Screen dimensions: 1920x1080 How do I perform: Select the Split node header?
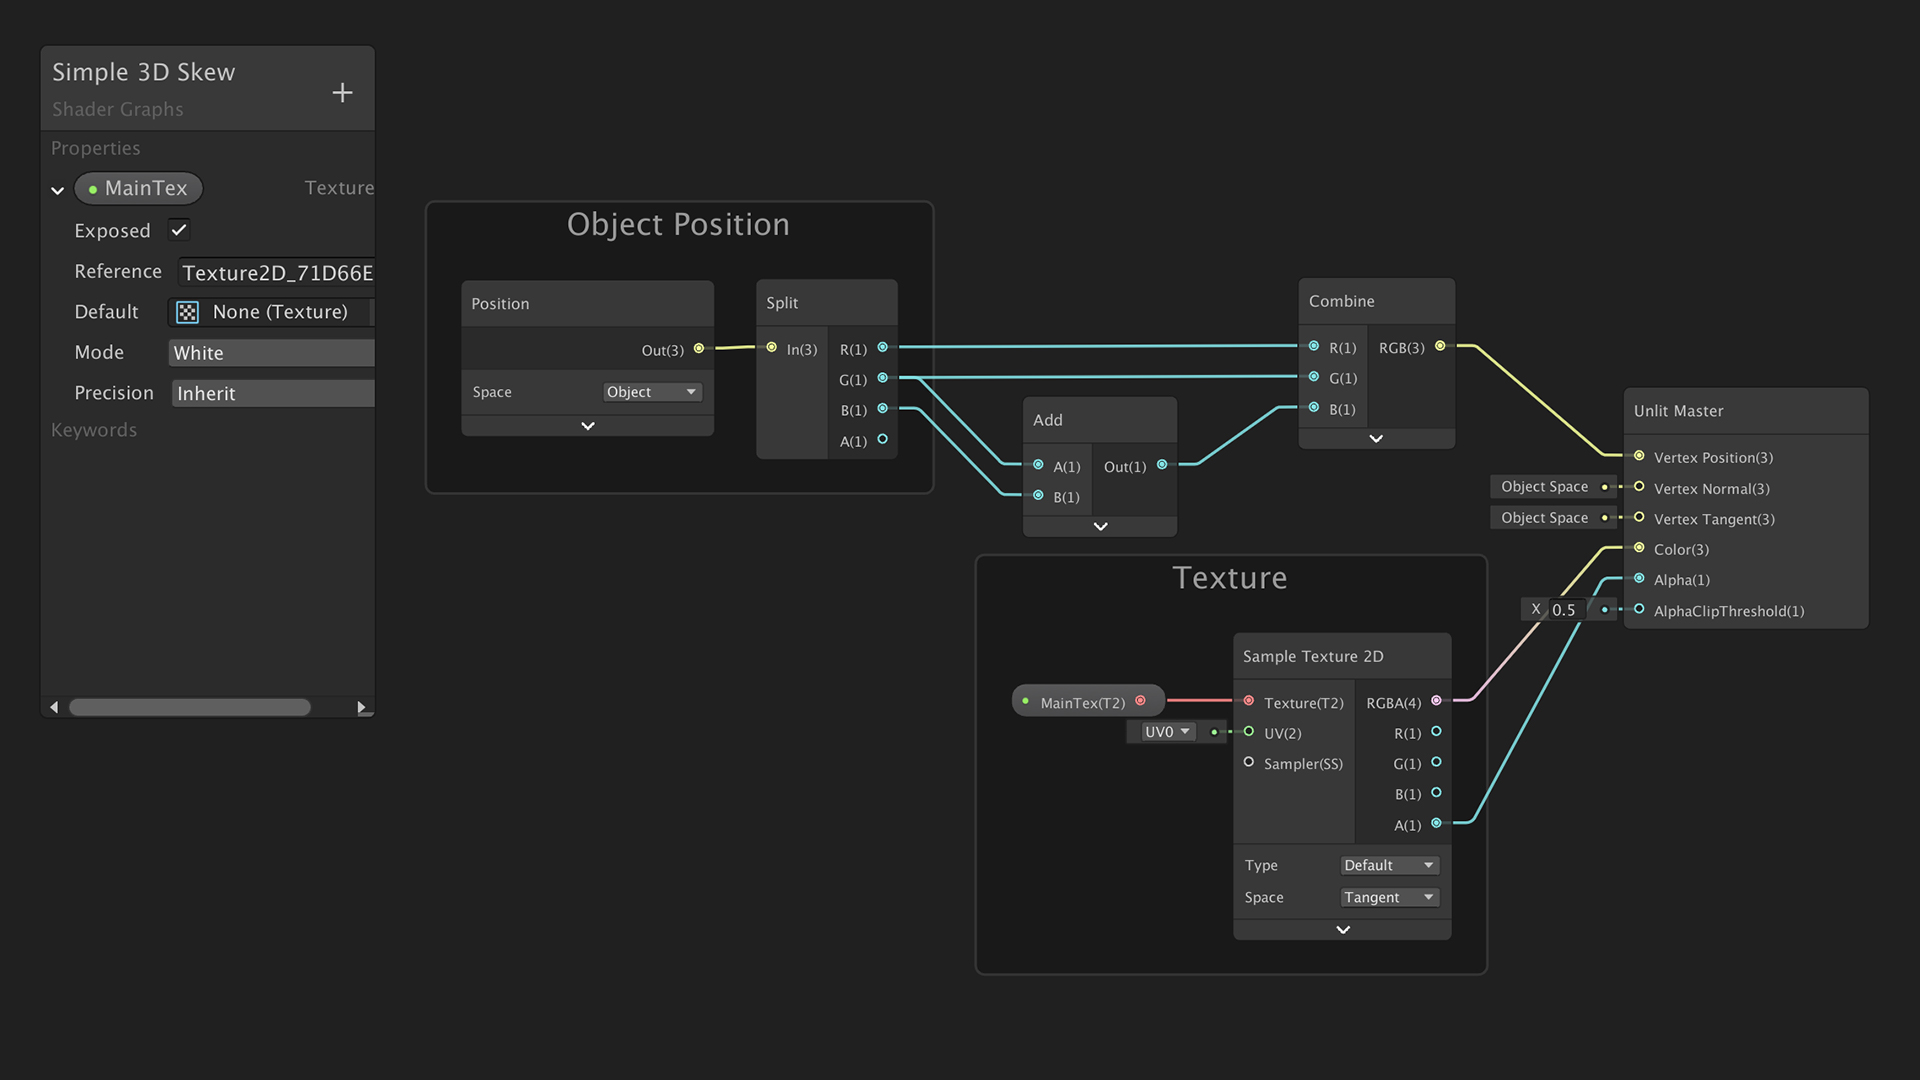pos(827,303)
